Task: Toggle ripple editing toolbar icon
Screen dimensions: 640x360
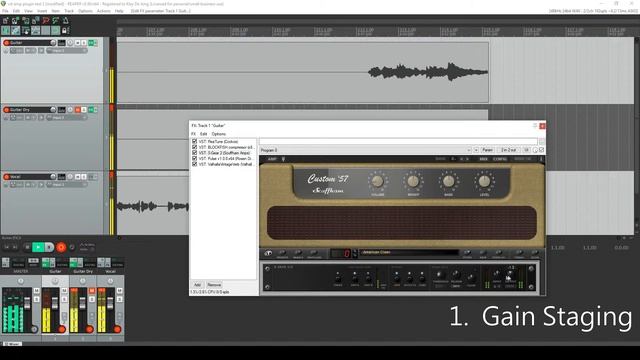Action: tap(26, 31)
